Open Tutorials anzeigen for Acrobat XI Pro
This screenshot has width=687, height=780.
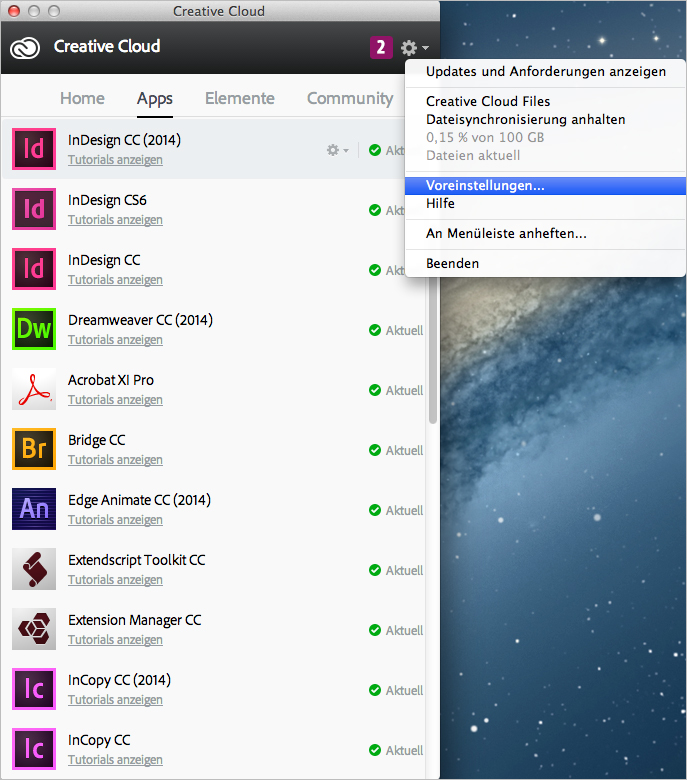pos(115,400)
